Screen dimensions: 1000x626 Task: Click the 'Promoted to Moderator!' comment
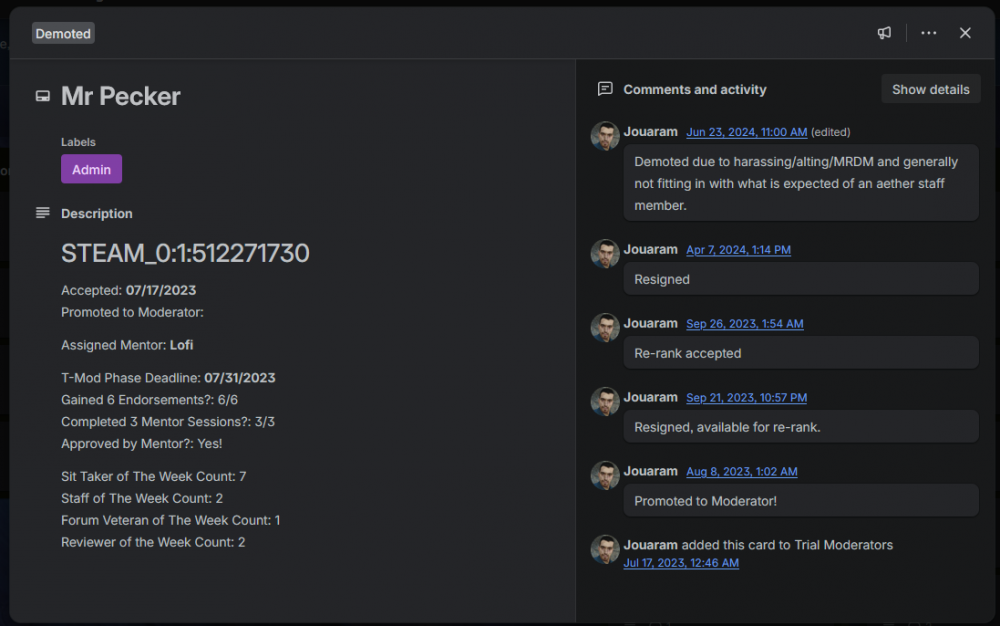(x=800, y=500)
